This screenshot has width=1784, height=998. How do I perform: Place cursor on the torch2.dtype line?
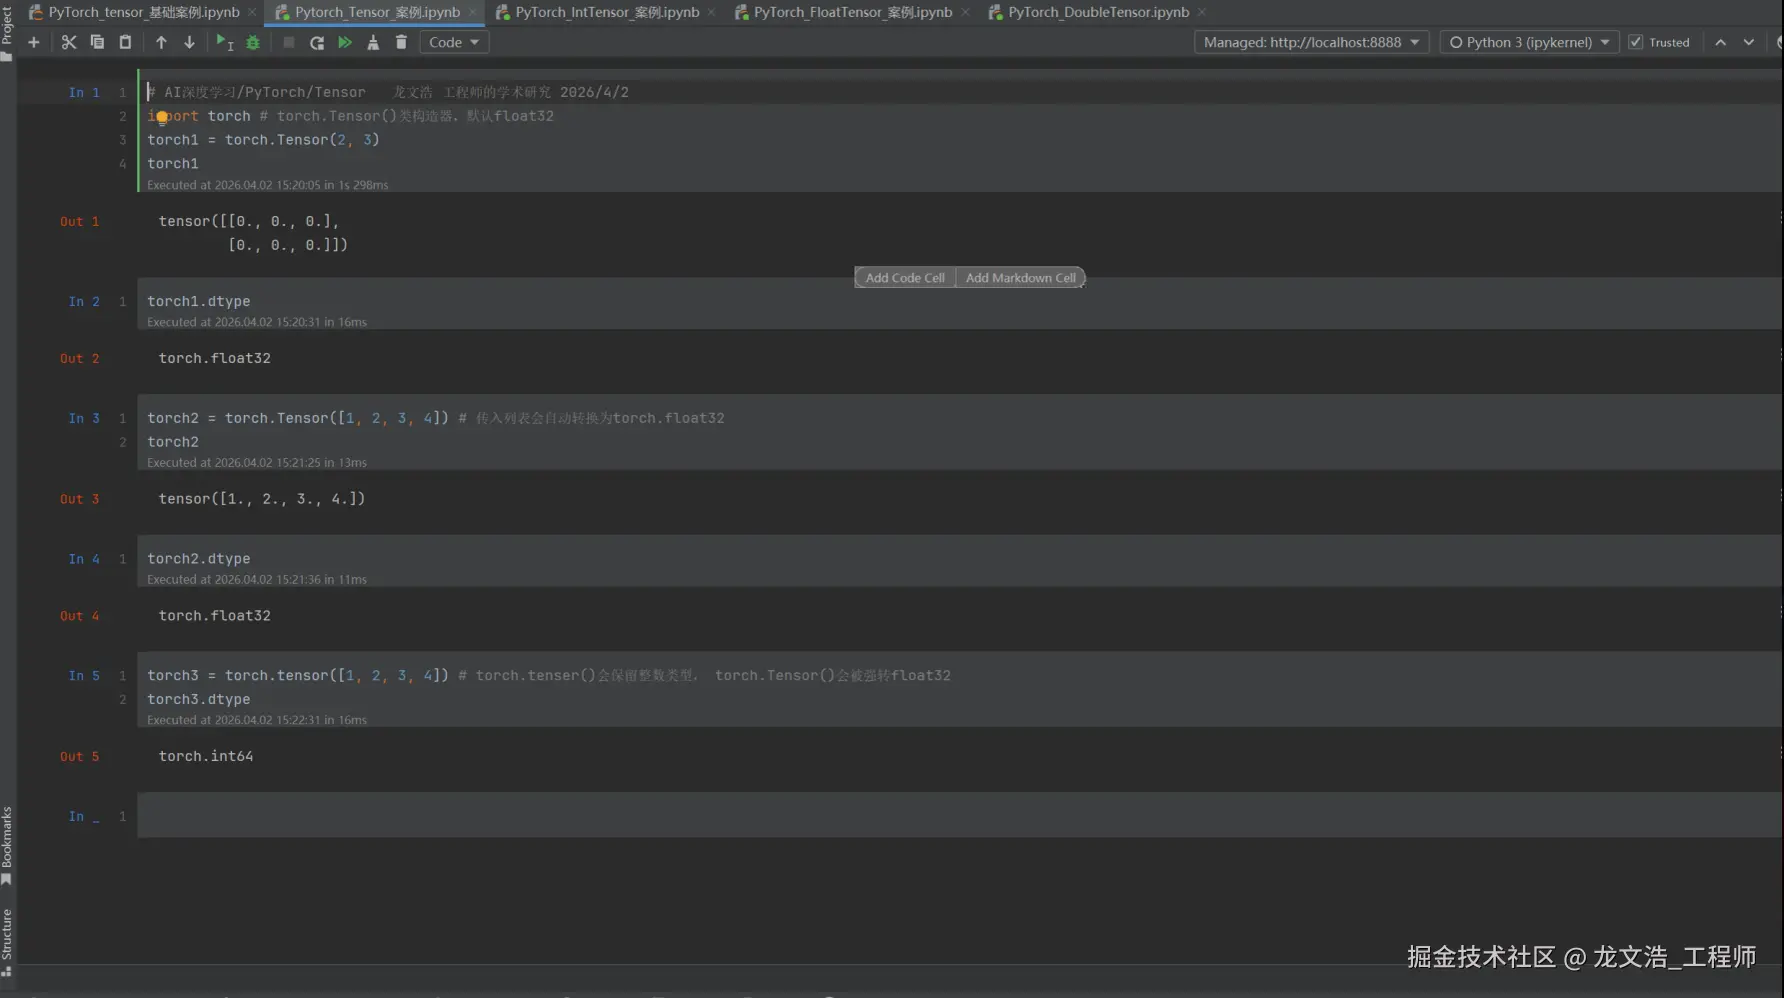[199, 559]
